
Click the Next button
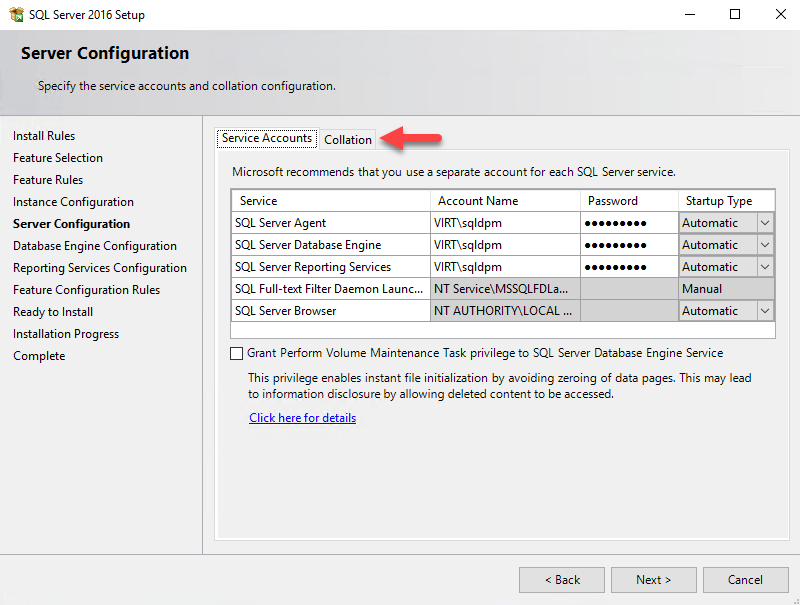pos(654,580)
